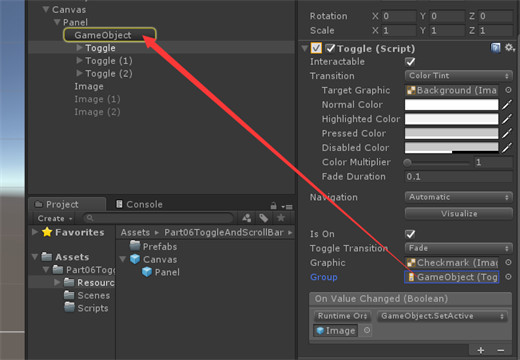Click the Color Multiplier slider handle
The image size is (520, 360).
point(407,163)
